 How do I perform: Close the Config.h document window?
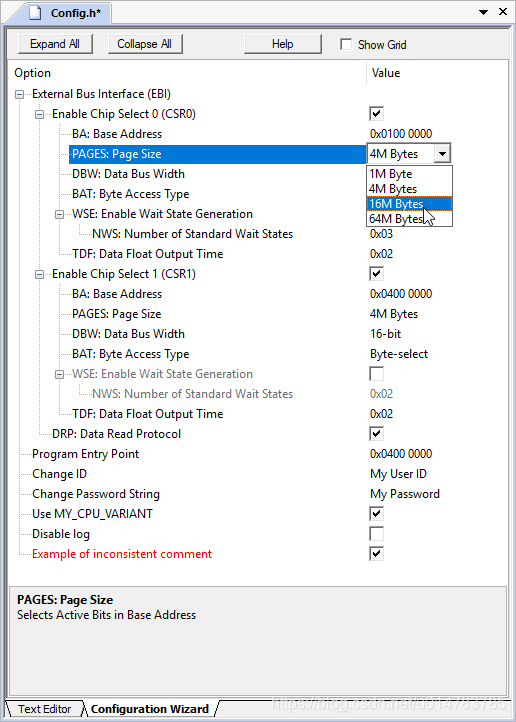click(503, 12)
